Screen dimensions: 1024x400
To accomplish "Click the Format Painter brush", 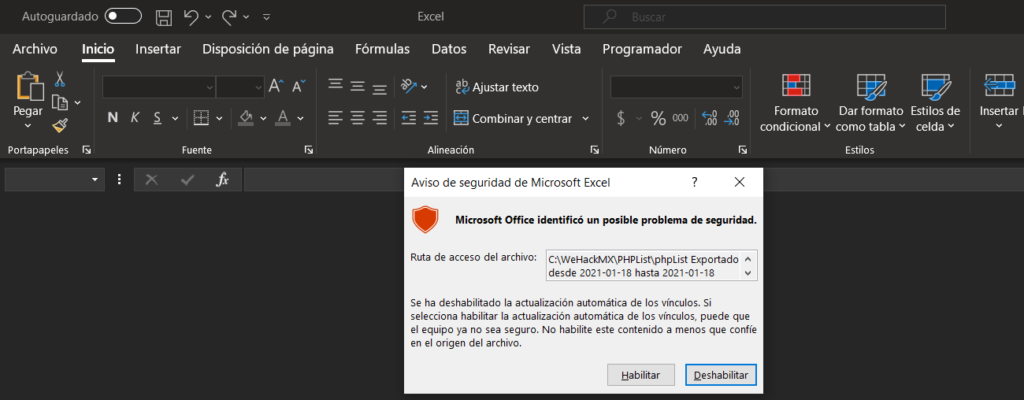I will 60,125.
